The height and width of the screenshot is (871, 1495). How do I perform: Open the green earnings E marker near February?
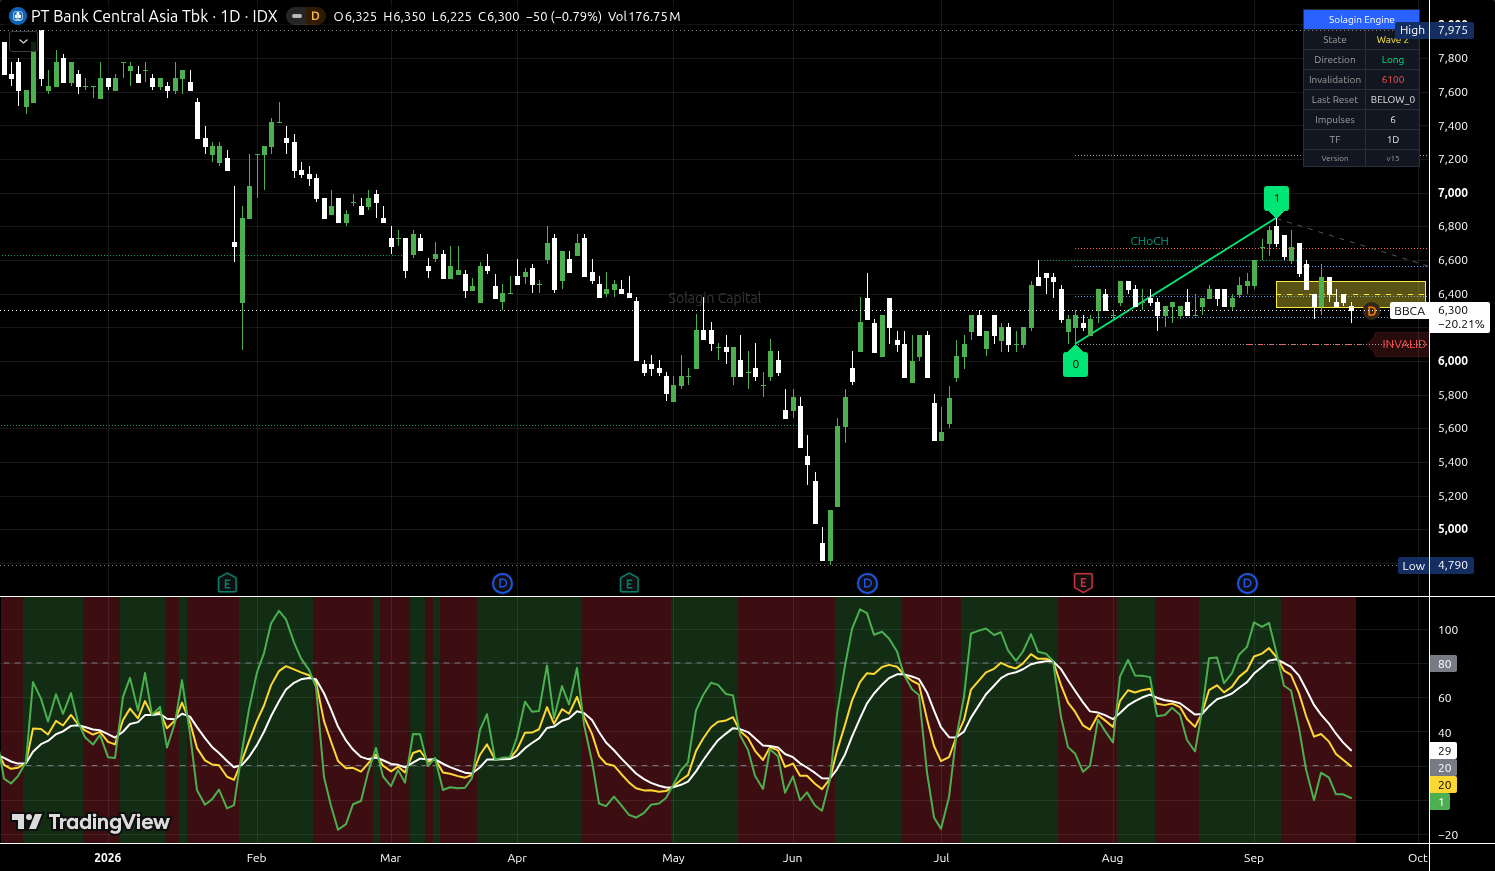tap(227, 583)
